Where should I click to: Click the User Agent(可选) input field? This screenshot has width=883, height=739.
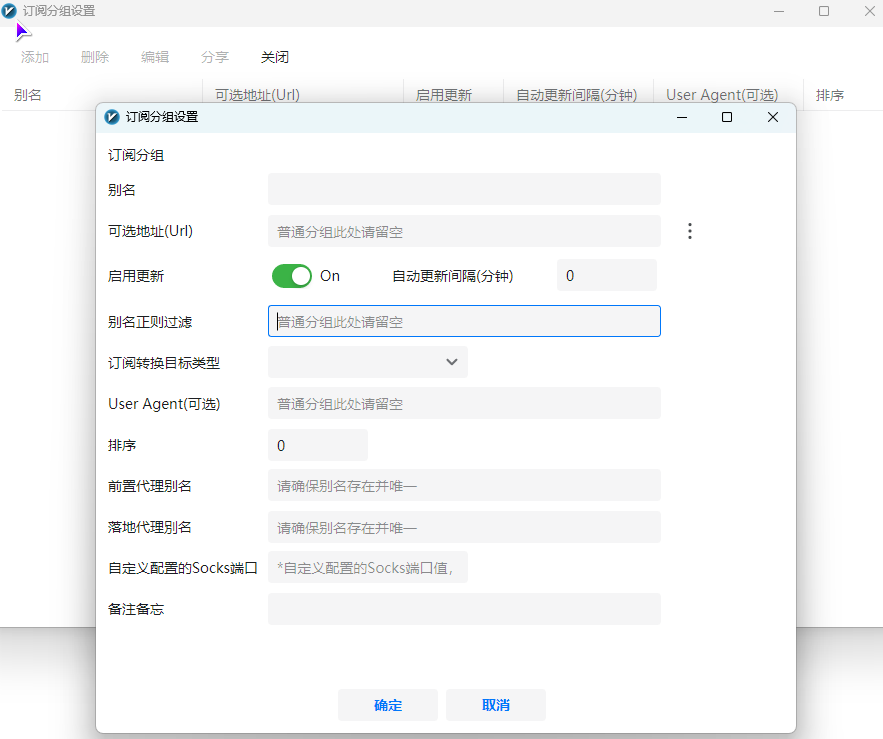pos(463,403)
